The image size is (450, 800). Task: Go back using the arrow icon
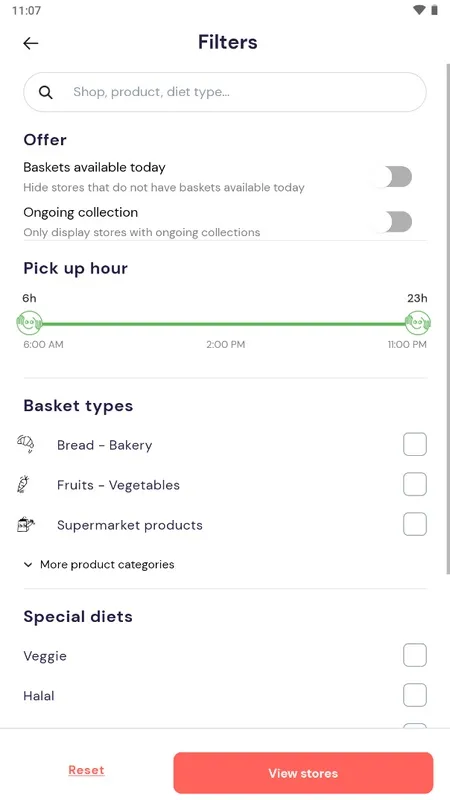31,43
